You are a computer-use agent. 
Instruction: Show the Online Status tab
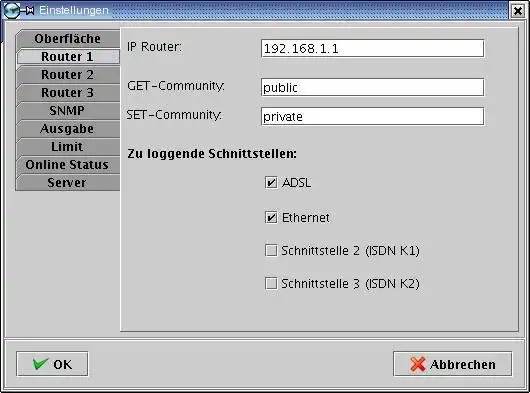68,165
